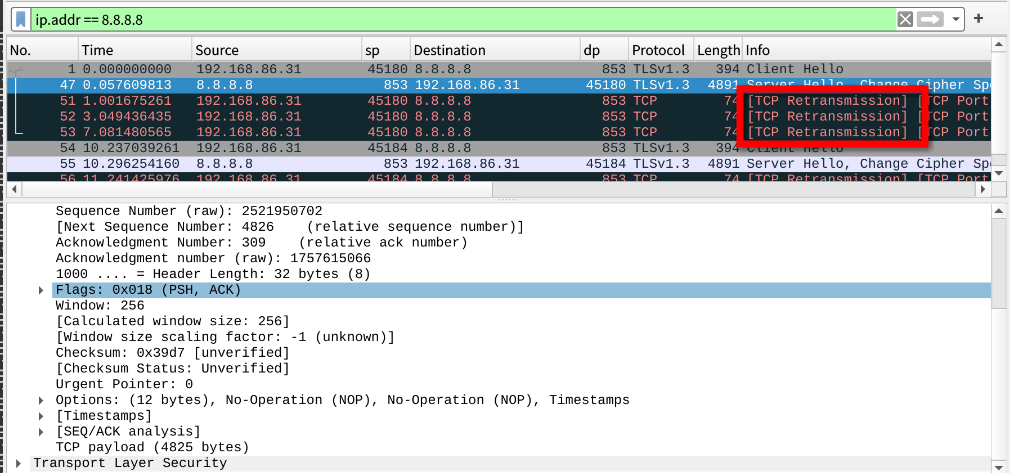Select packet 53 at time 7.081480565
The image size is (1010, 473).
click(499, 132)
